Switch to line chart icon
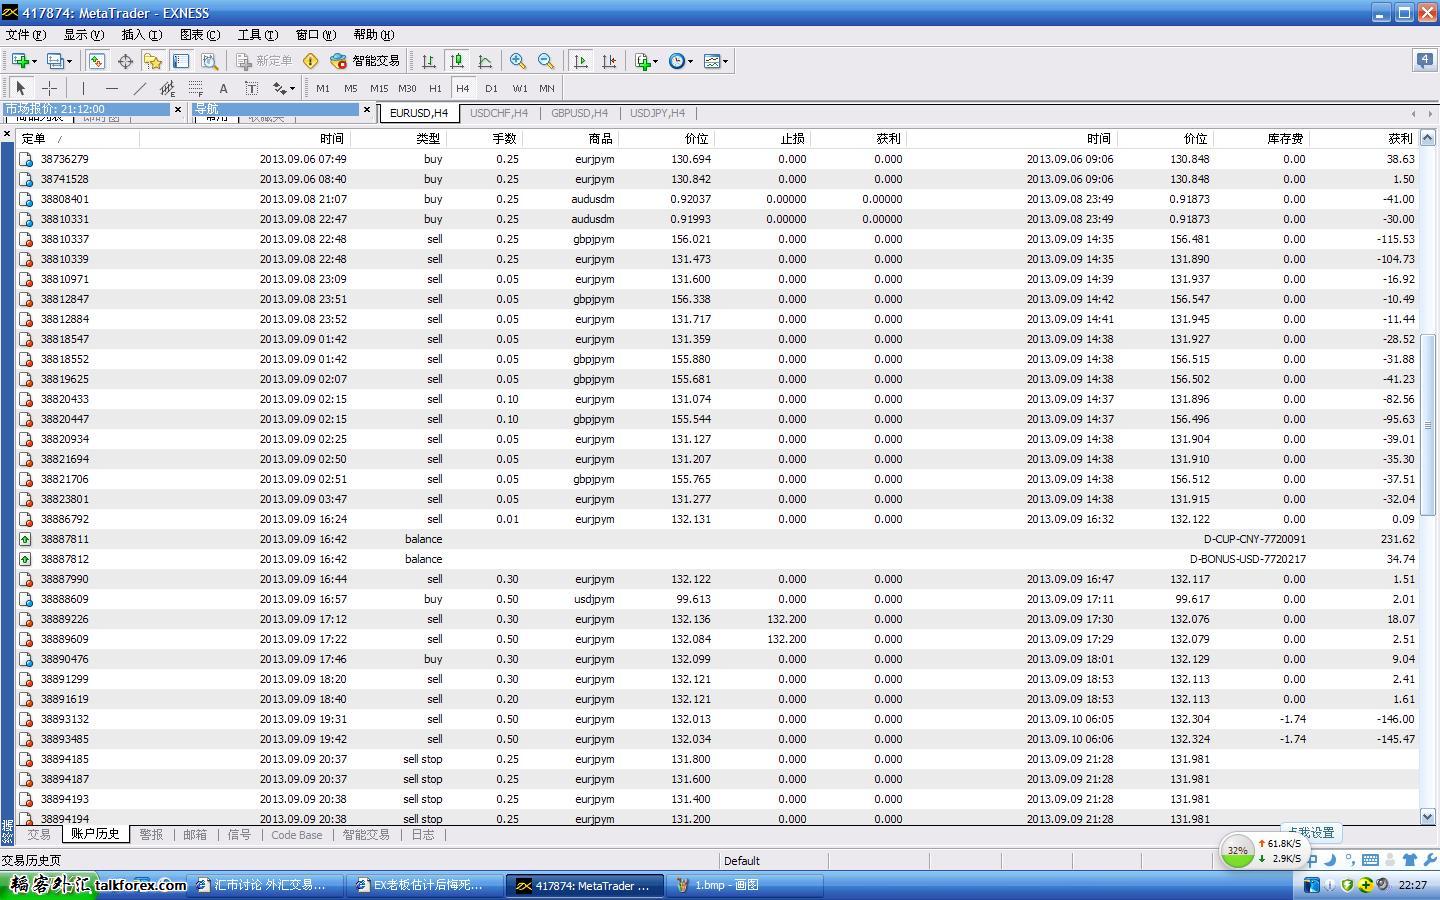 pyautogui.click(x=485, y=61)
